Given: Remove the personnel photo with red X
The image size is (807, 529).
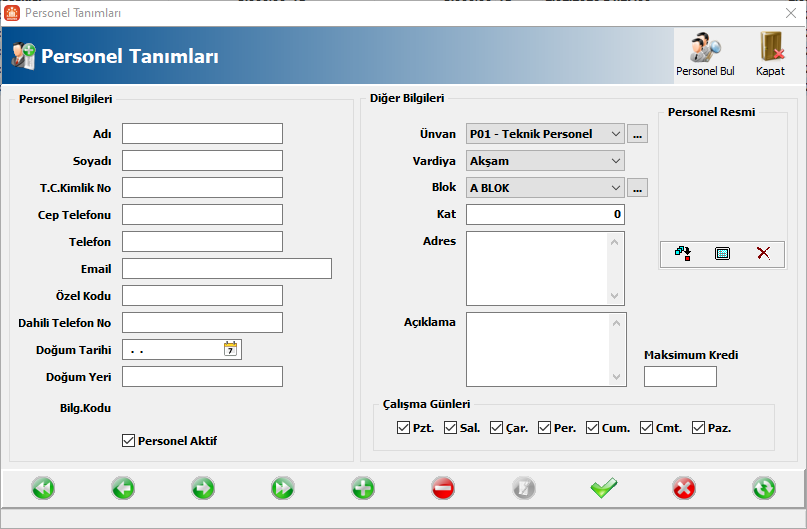Looking at the screenshot, I should 763,253.
